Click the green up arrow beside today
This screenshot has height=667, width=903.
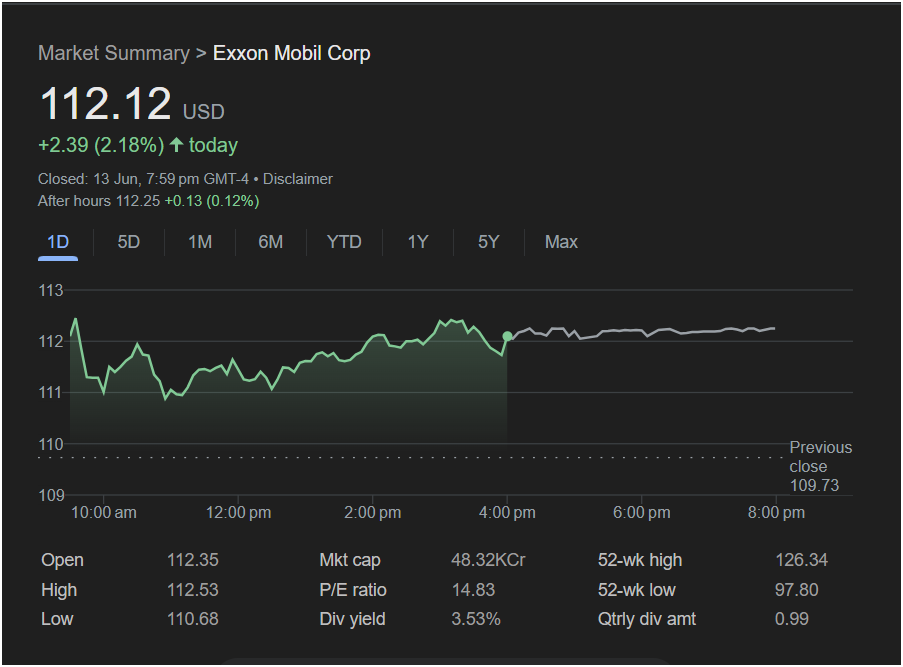tap(177, 145)
